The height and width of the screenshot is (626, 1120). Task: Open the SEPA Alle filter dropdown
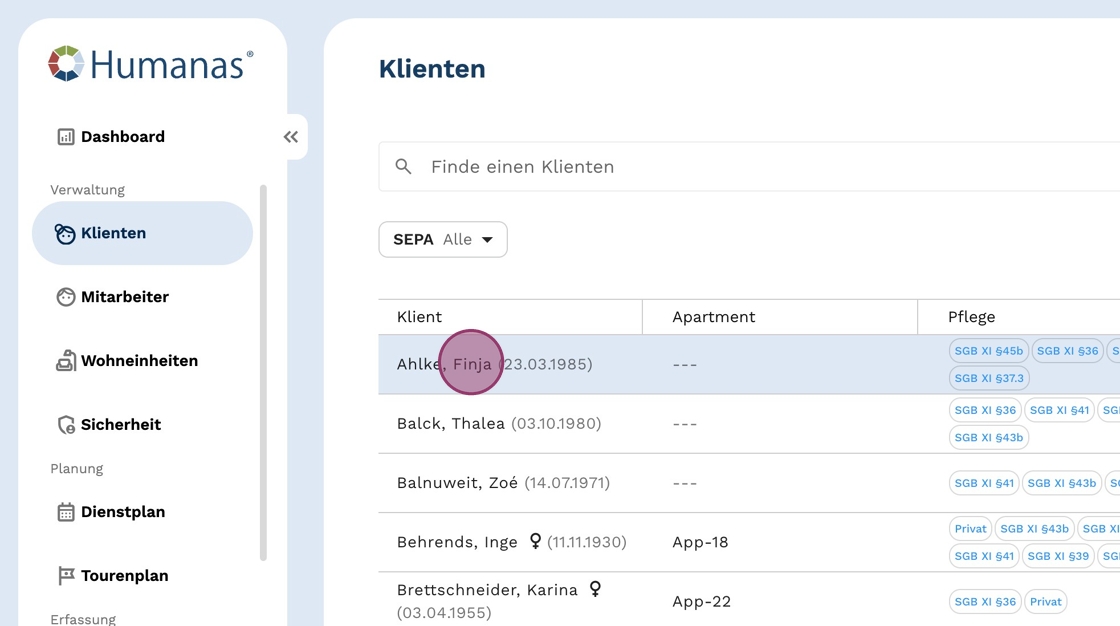[443, 240]
